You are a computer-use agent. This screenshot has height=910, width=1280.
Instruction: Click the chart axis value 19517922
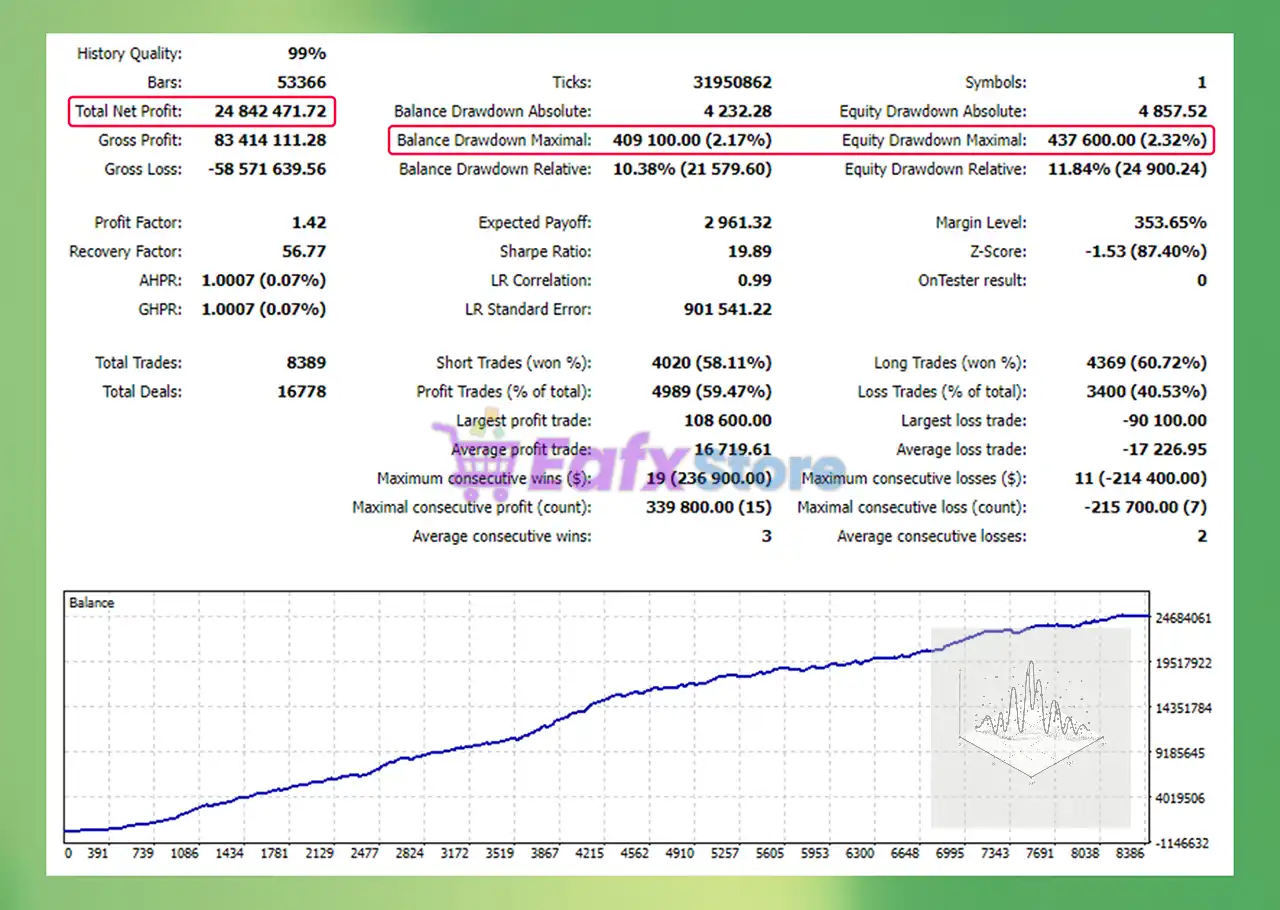point(1184,663)
